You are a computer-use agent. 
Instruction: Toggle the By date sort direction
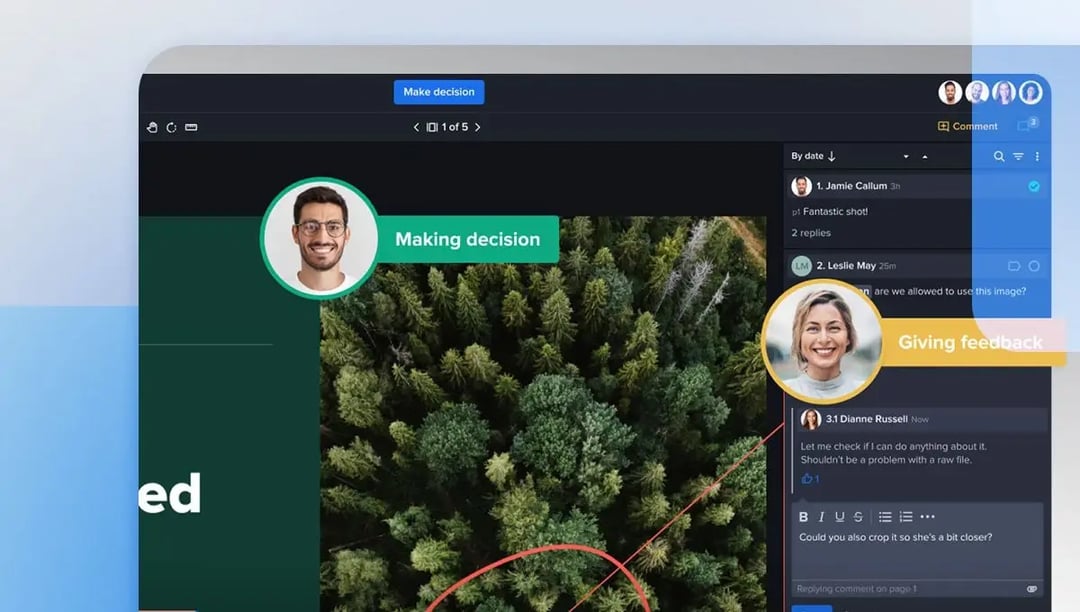(831, 156)
